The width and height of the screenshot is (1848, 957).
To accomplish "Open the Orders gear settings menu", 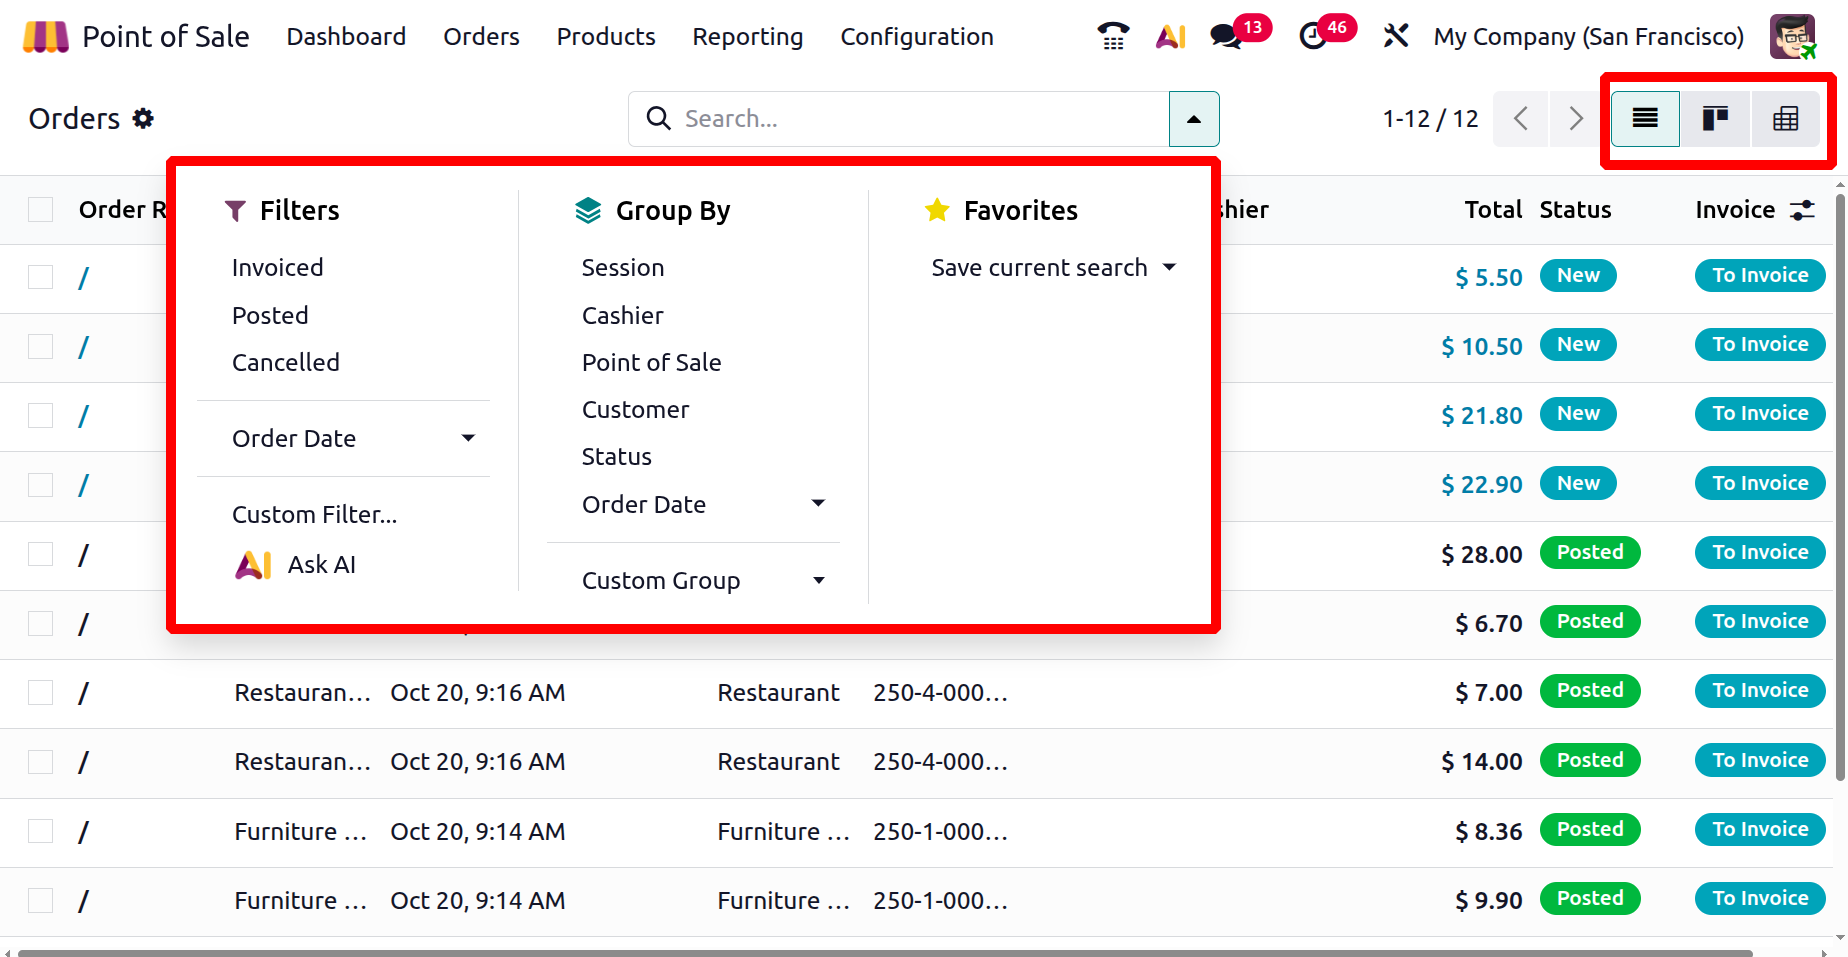I will [x=144, y=119].
